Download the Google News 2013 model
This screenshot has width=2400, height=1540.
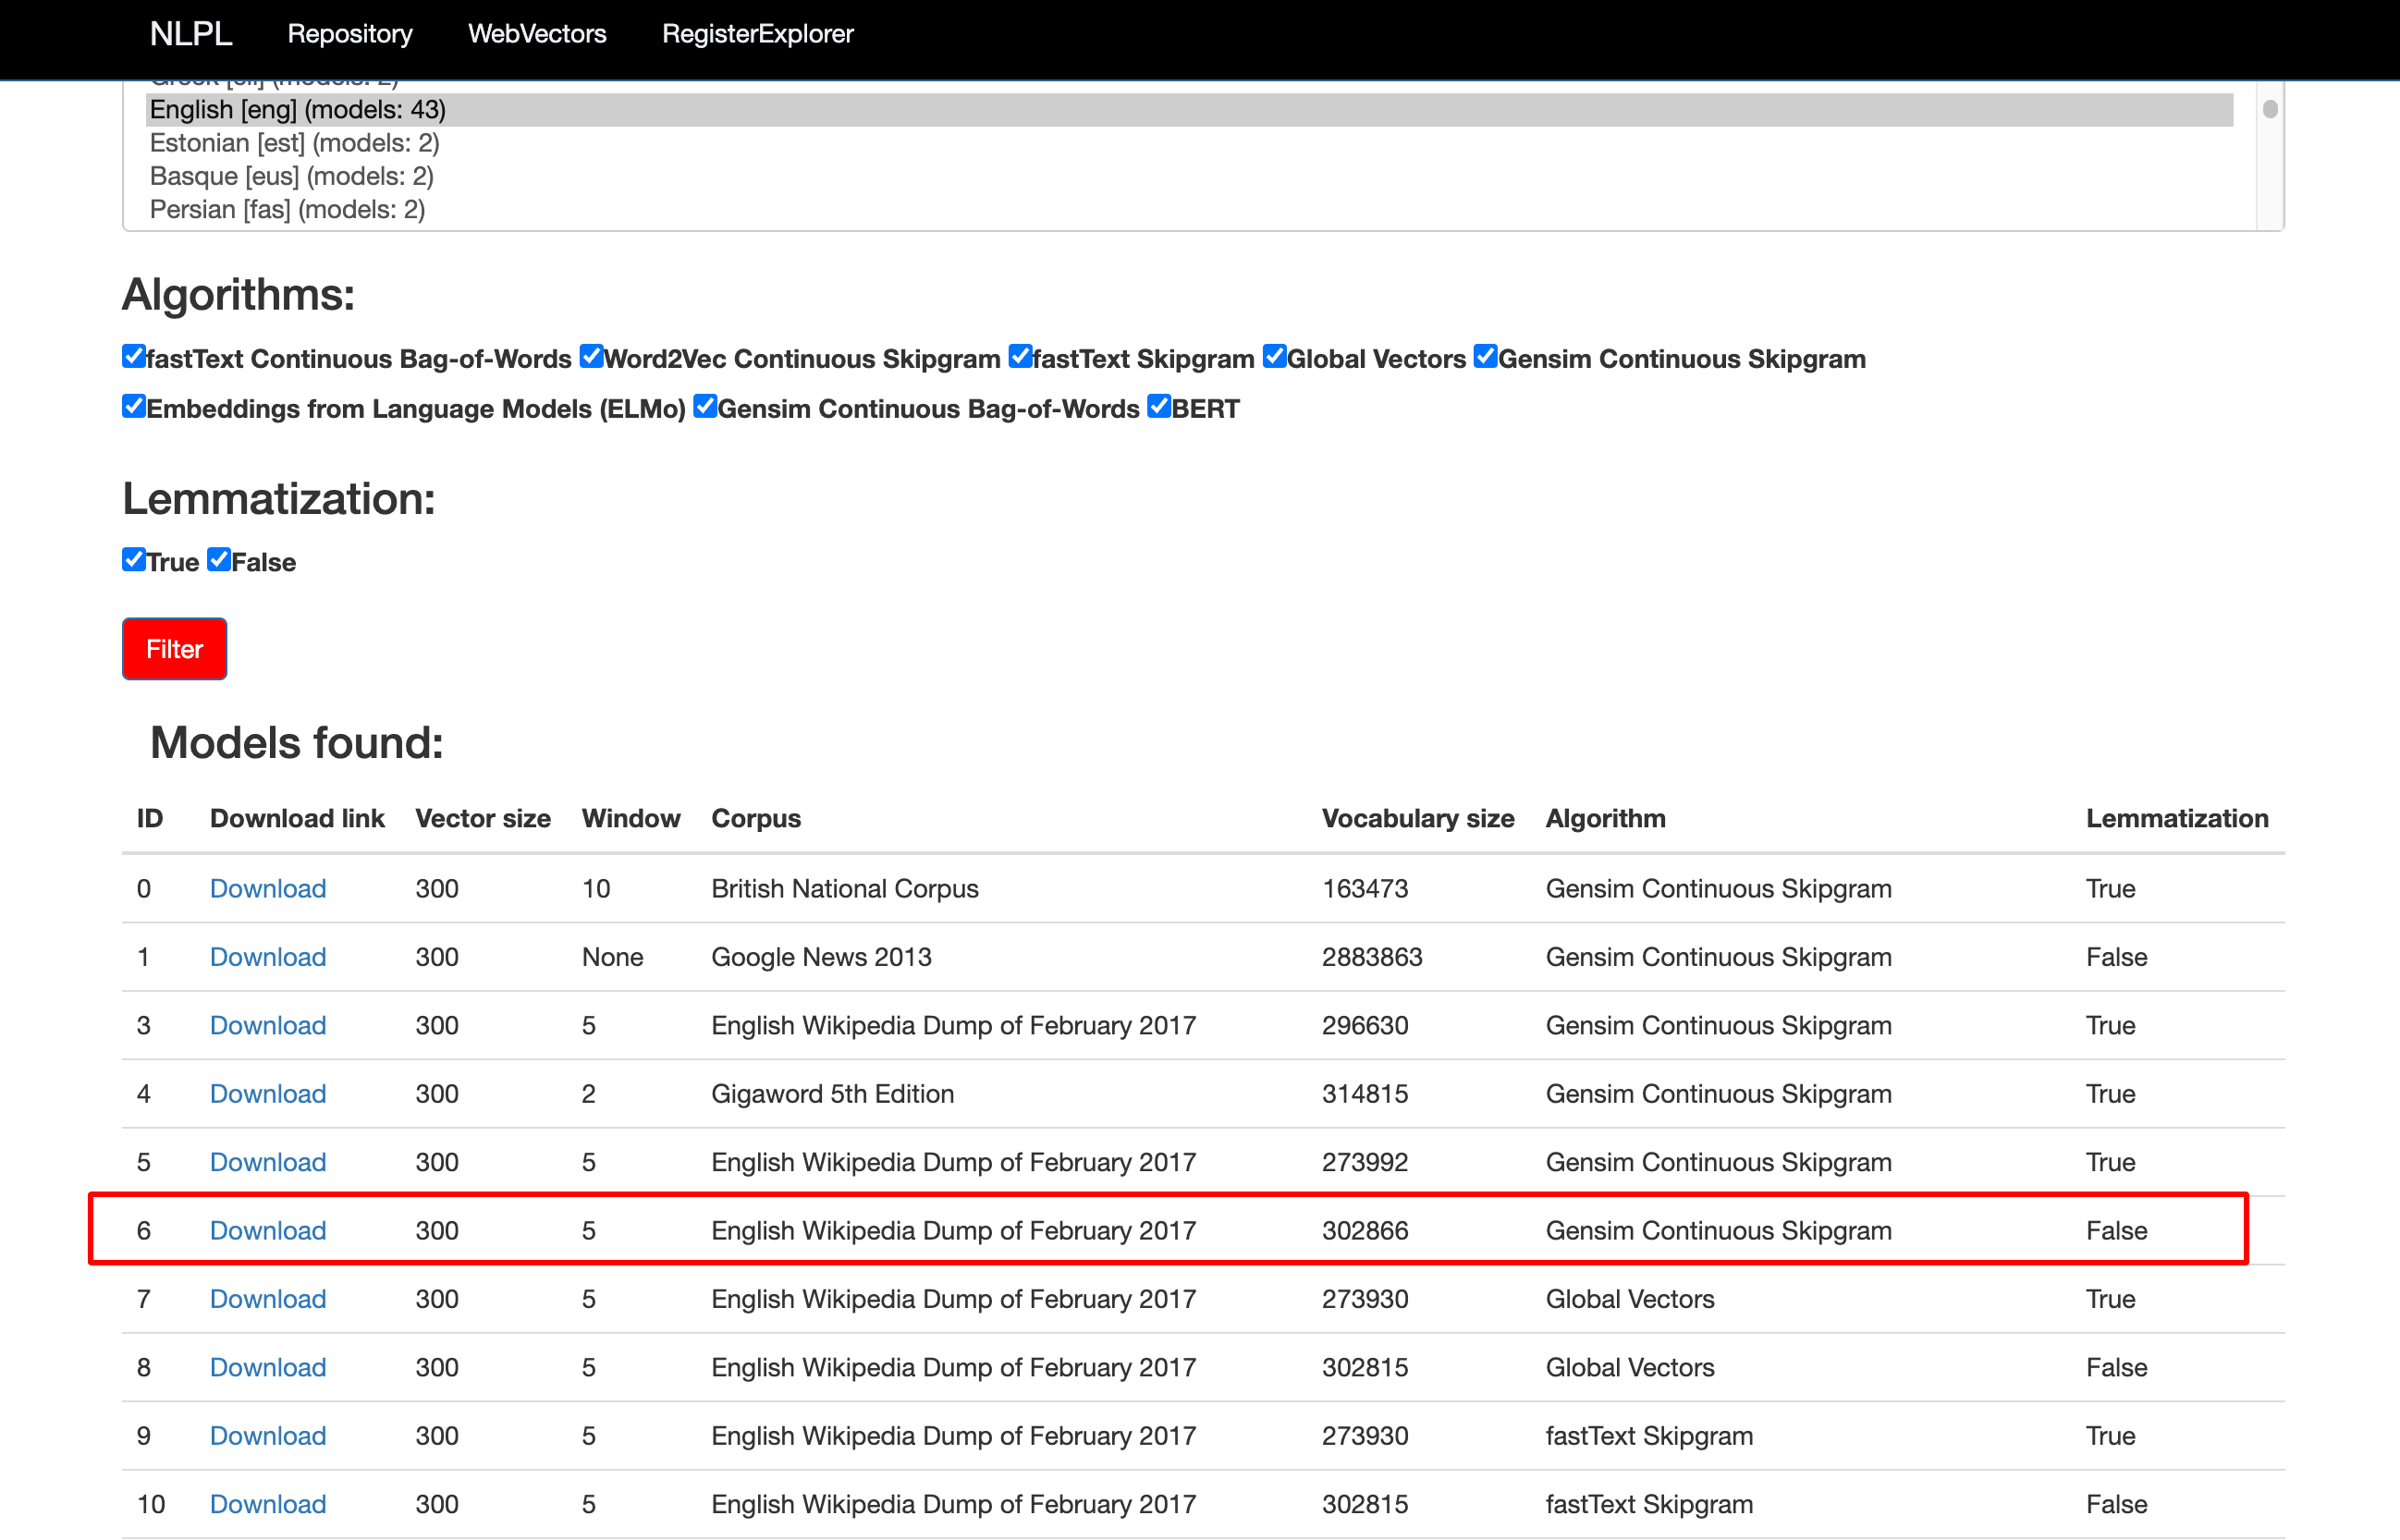click(268, 957)
